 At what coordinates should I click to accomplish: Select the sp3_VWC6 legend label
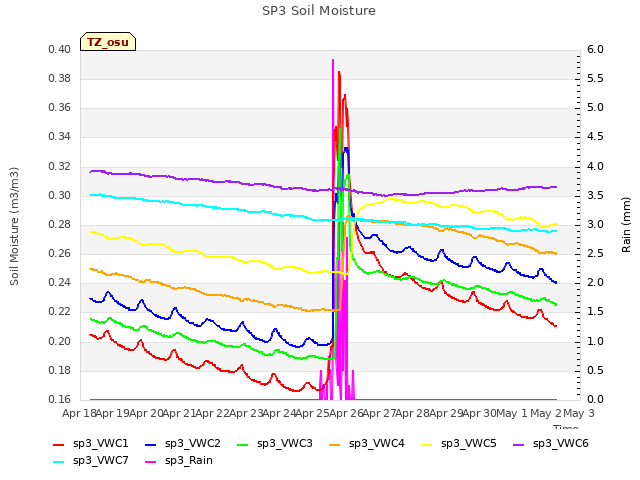tap(560, 444)
